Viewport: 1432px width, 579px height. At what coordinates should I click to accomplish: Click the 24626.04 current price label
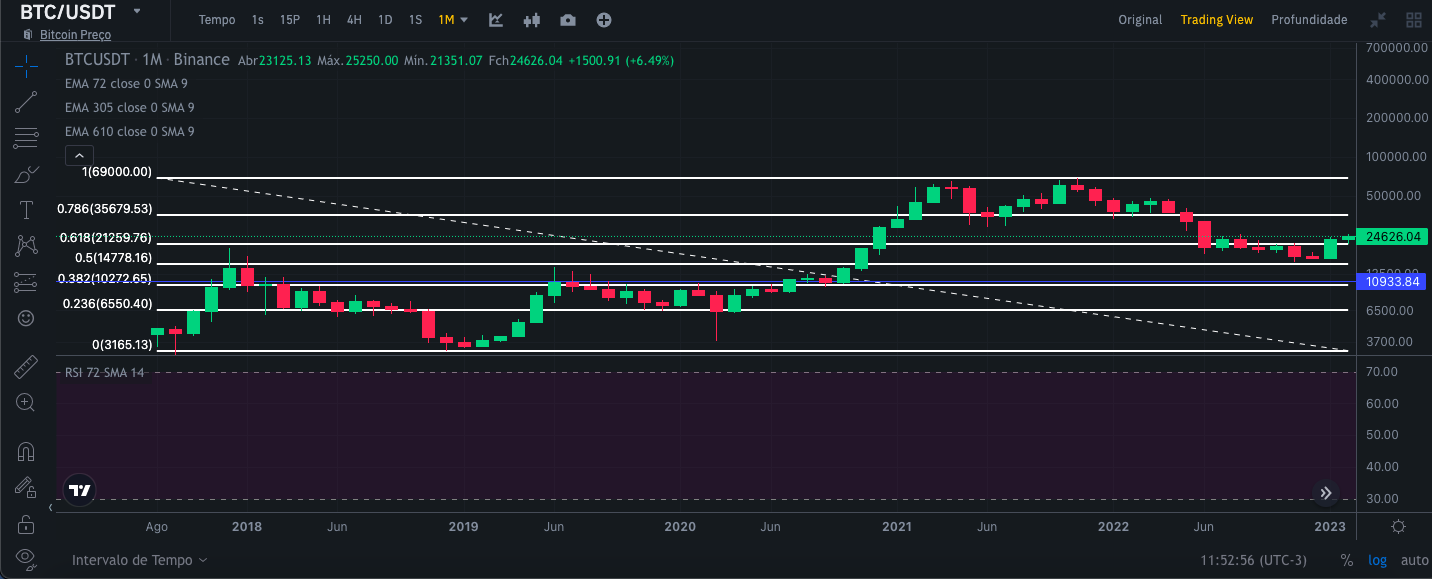[x=1392, y=237]
